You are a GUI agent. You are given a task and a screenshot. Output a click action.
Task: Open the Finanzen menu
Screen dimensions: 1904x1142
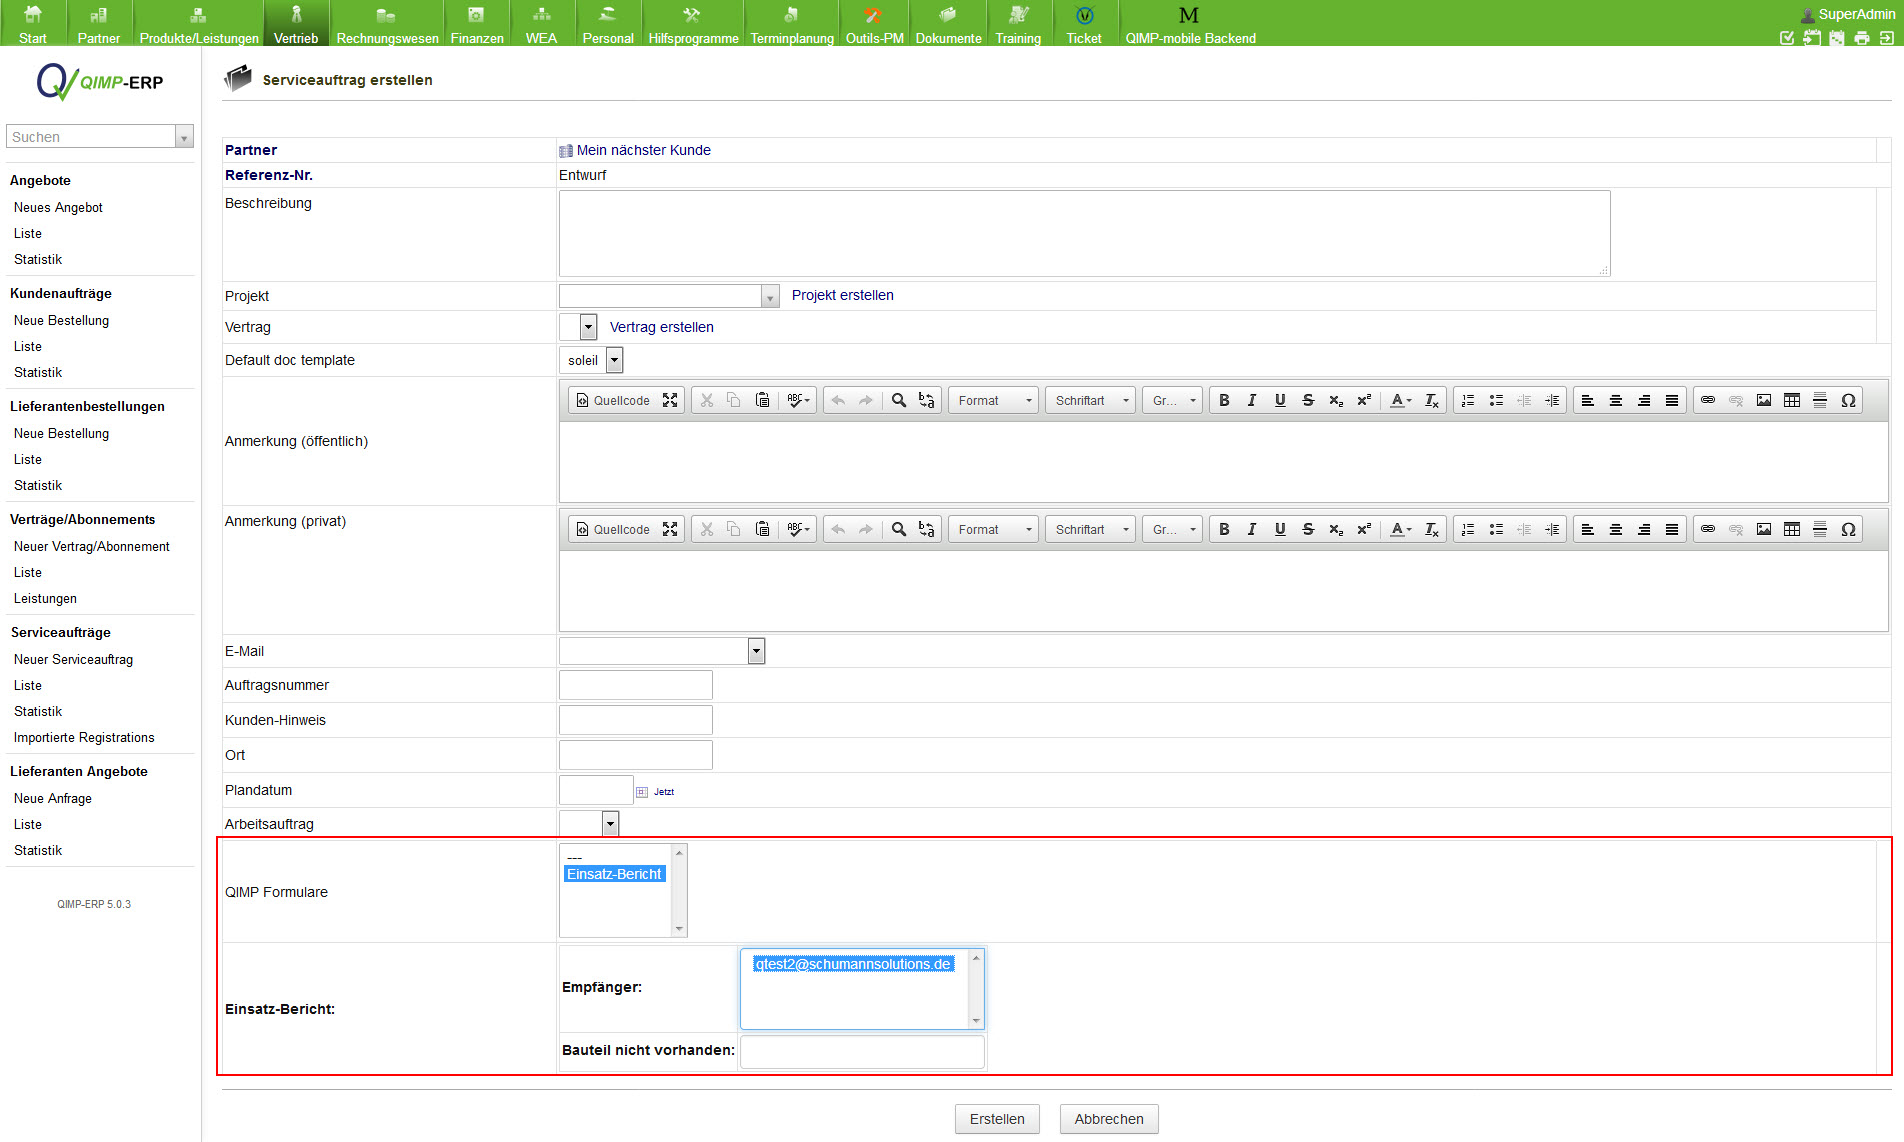coord(477,24)
